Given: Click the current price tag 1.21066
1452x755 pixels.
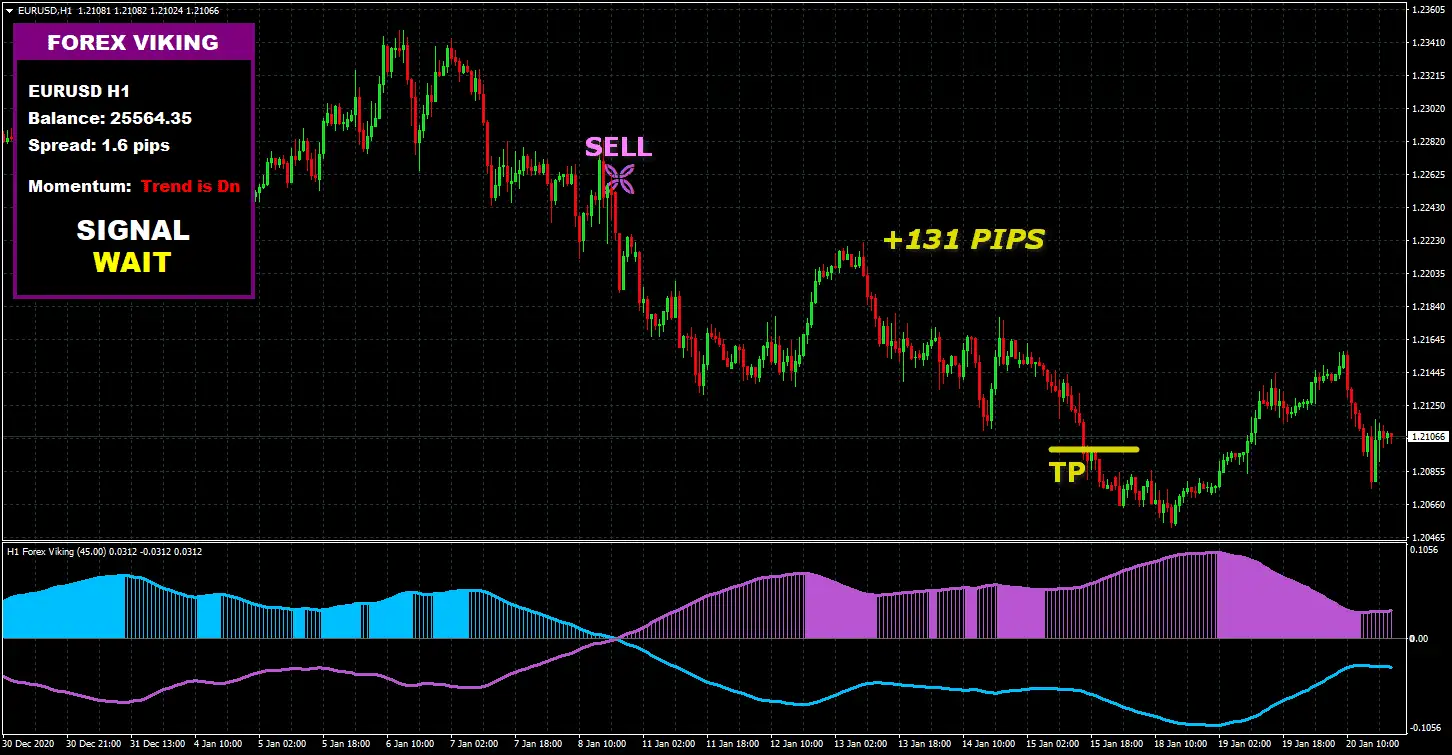Looking at the screenshot, I should tap(1427, 437).
